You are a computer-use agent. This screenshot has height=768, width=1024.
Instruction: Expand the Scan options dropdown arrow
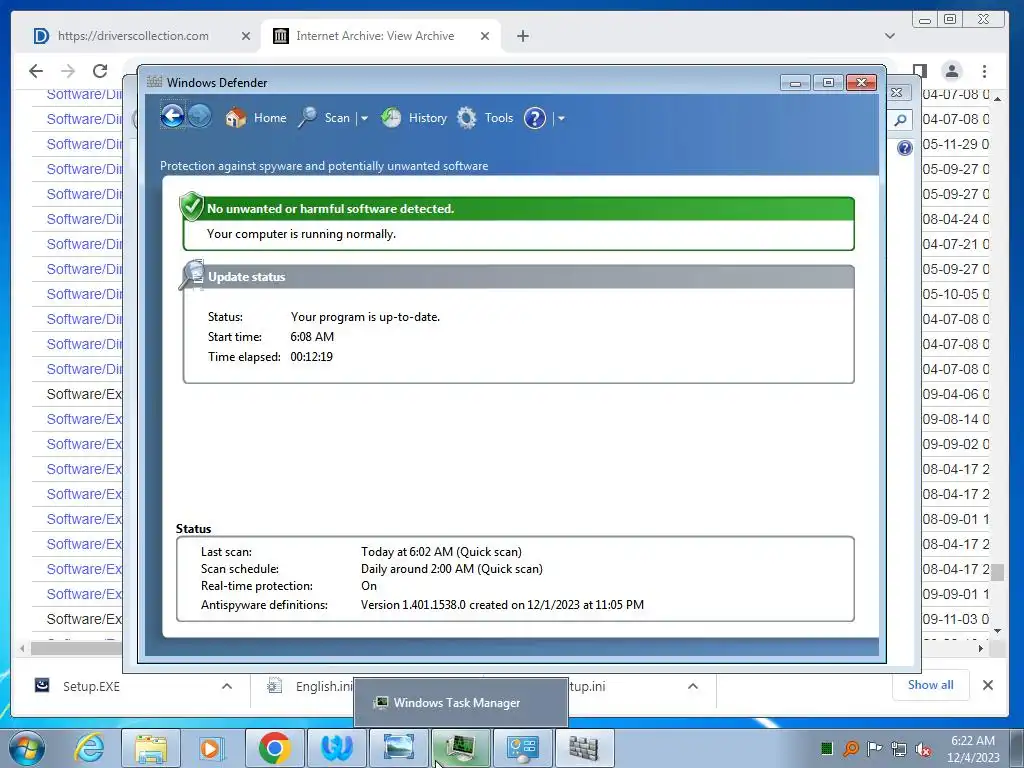pyautogui.click(x=364, y=118)
